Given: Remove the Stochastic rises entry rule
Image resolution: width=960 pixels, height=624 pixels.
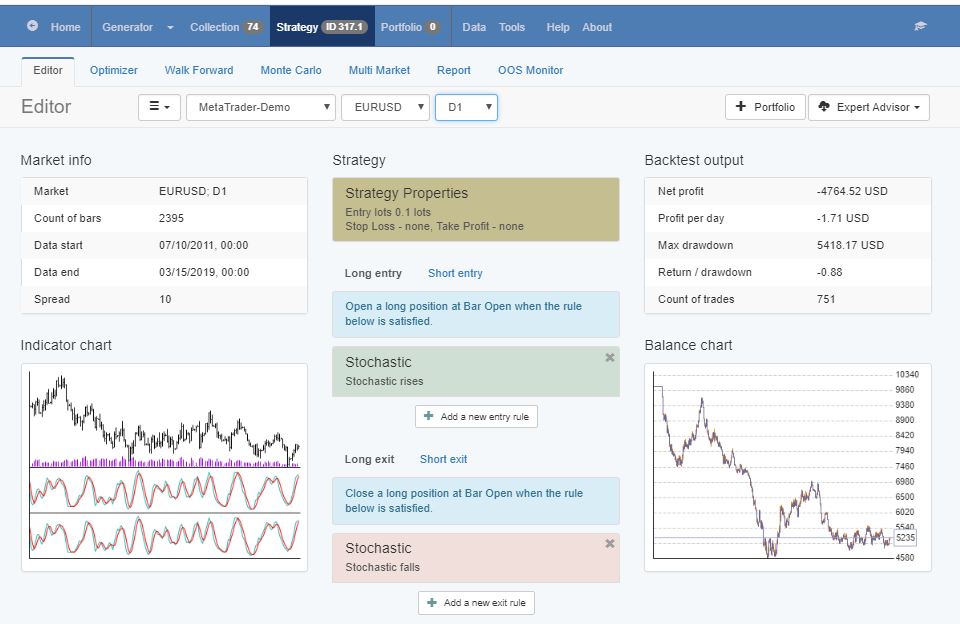Looking at the screenshot, I should coord(610,358).
